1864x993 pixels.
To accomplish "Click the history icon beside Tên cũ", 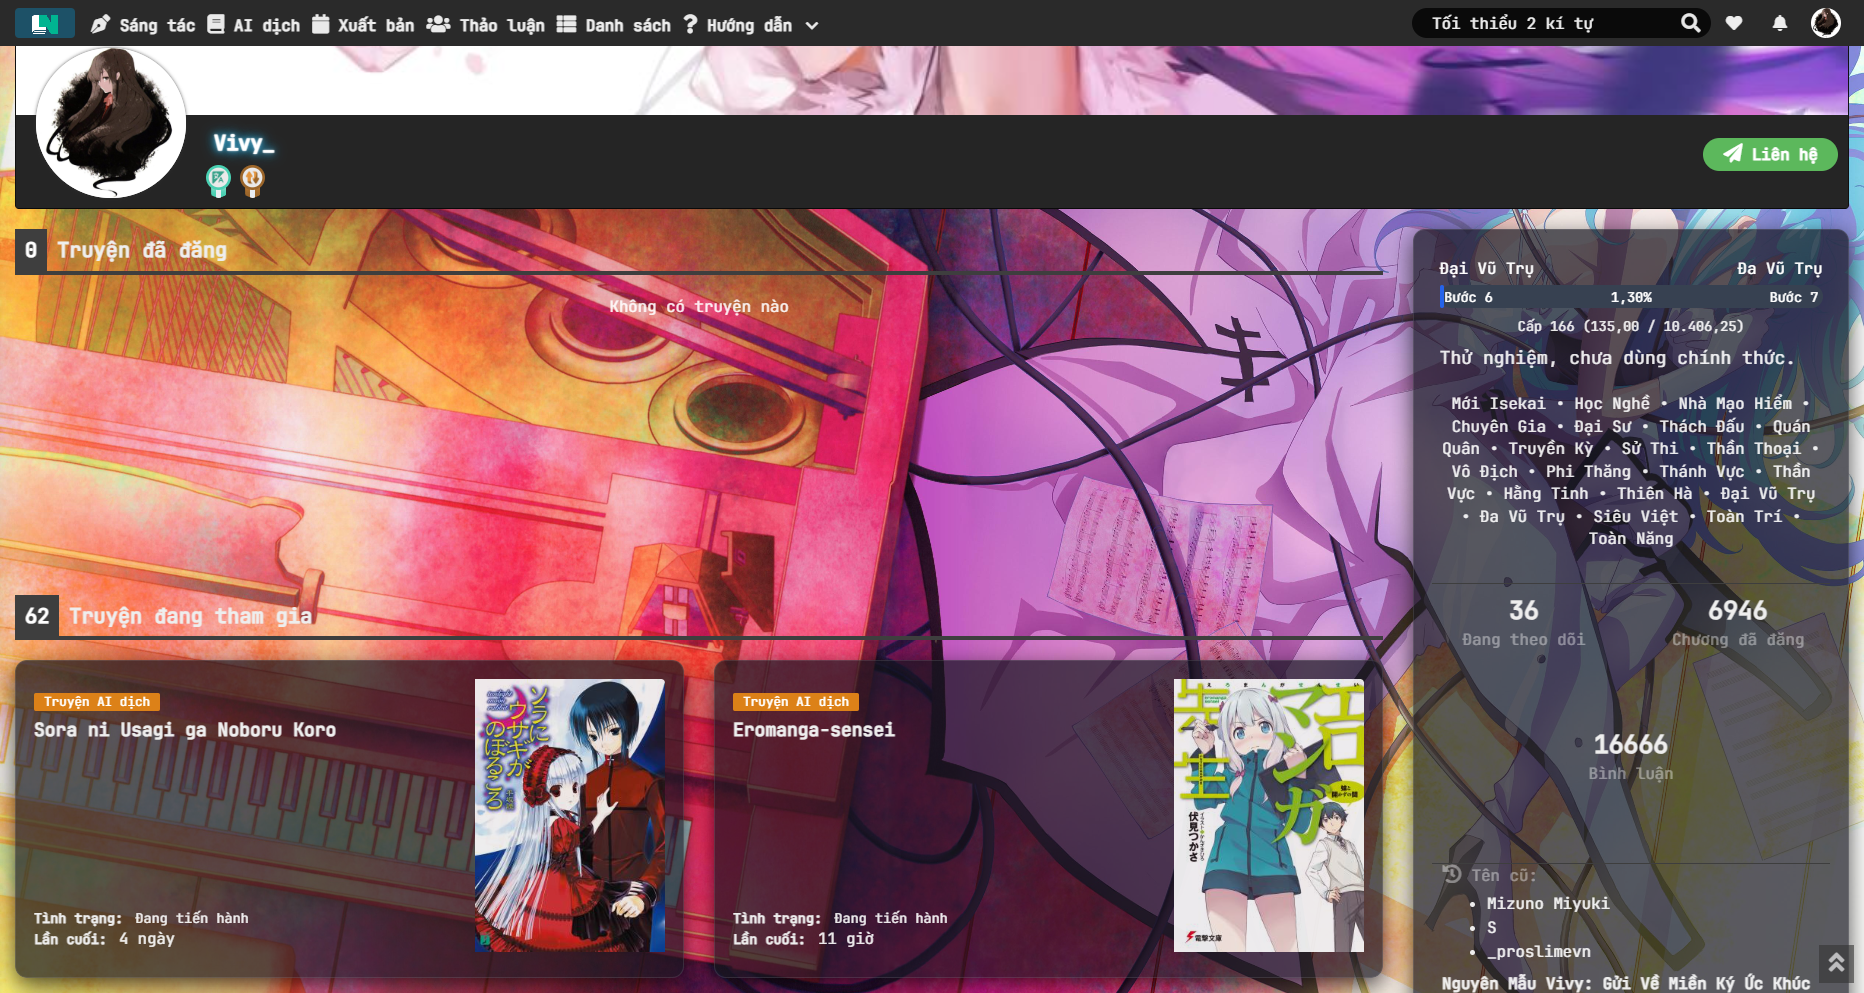I will (x=1452, y=874).
